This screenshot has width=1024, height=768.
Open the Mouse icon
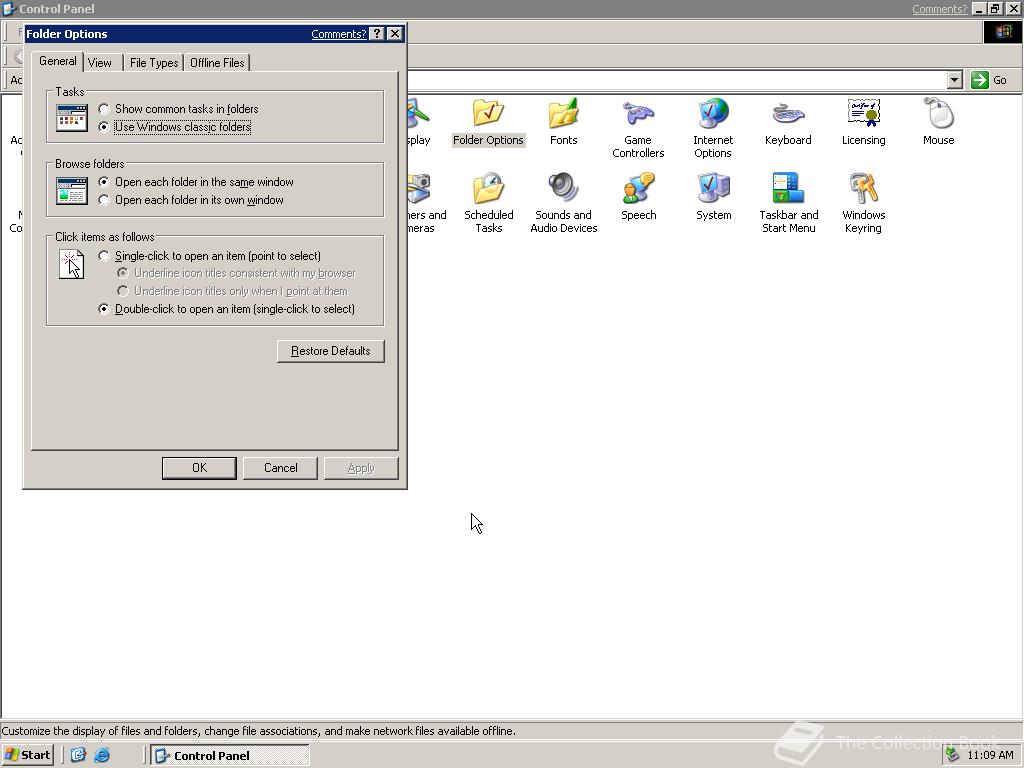click(x=938, y=121)
